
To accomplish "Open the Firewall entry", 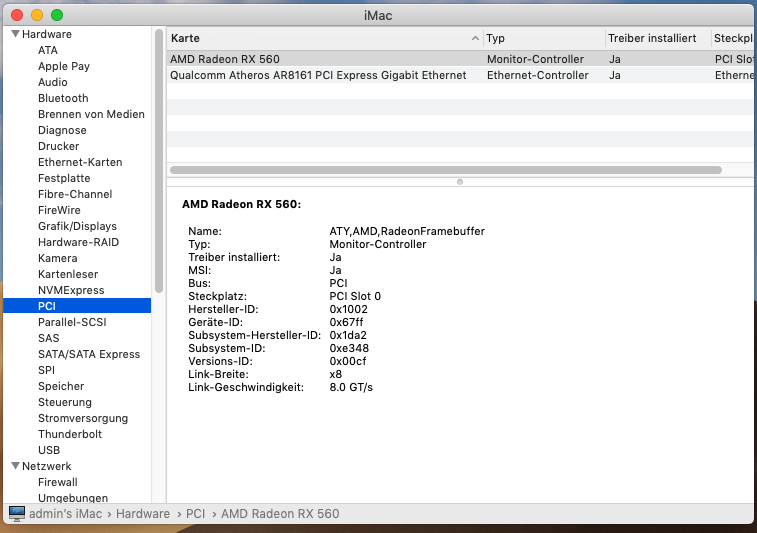I will (57, 482).
